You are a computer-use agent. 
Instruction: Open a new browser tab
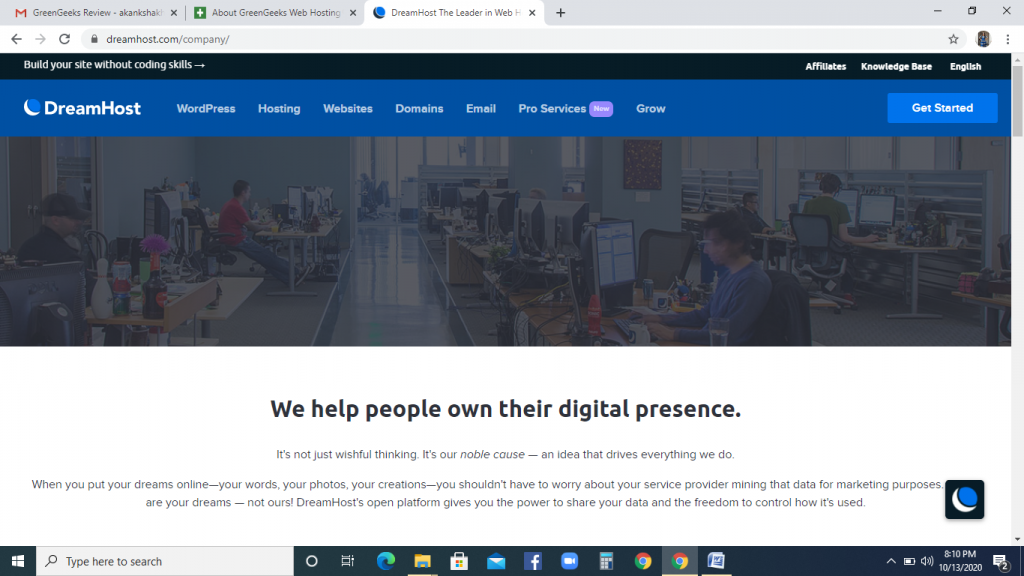click(x=560, y=12)
